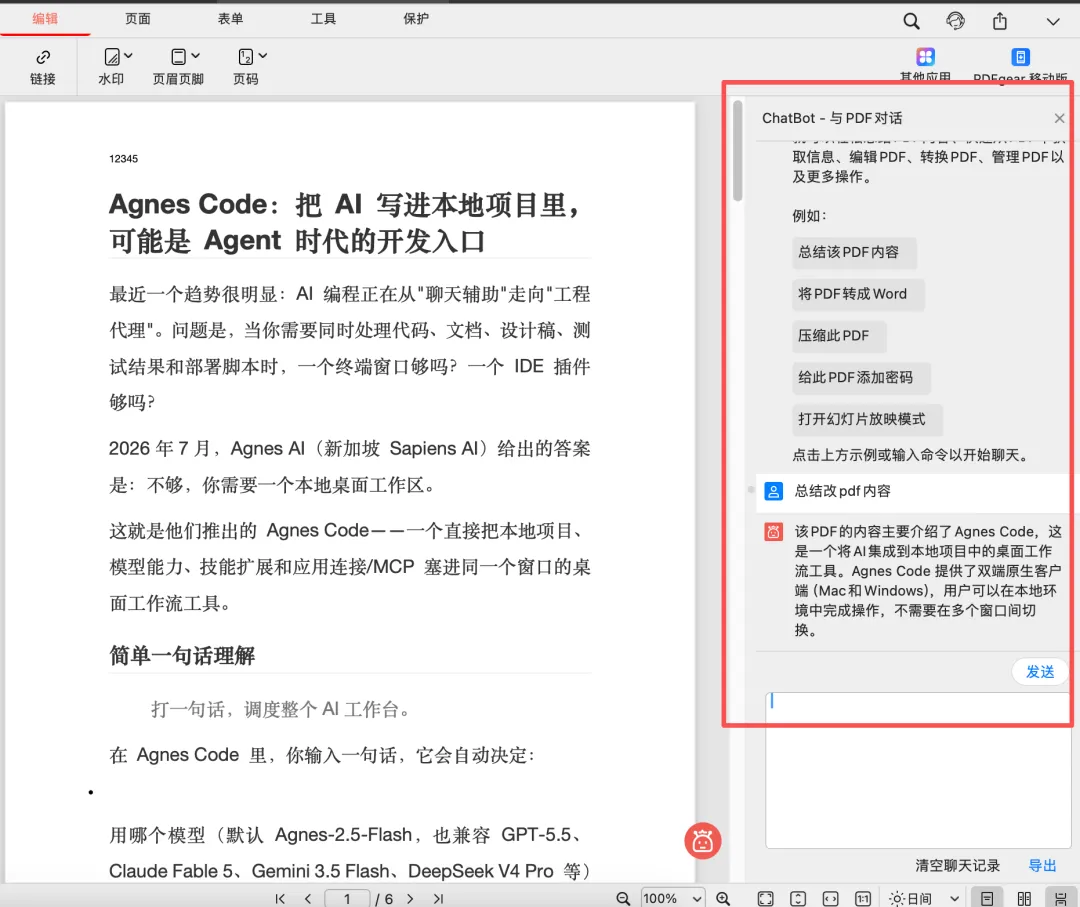1080x907 pixels.
Task: Switch to the 页面 tab
Action: click(138, 19)
